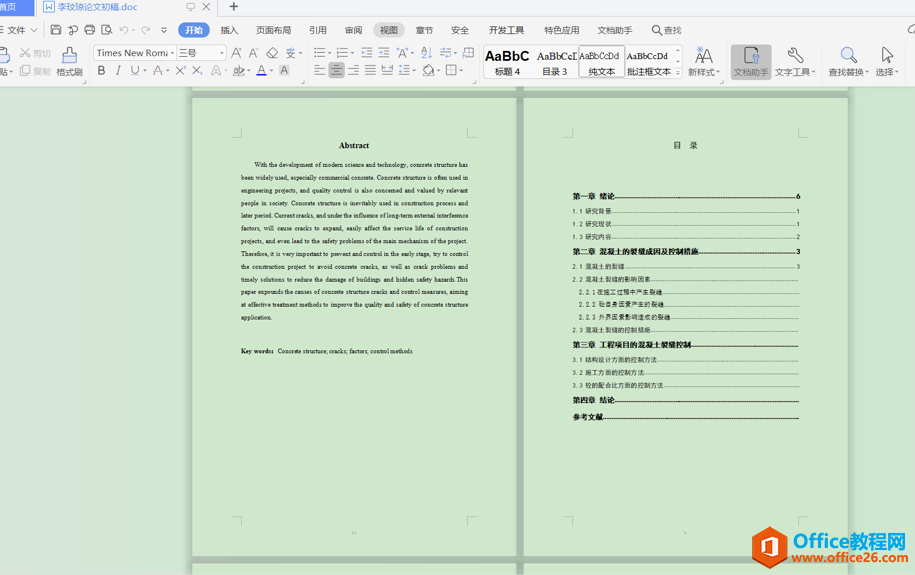Toggle center alignment button
Image resolution: width=915 pixels, height=575 pixels.
click(336, 70)
